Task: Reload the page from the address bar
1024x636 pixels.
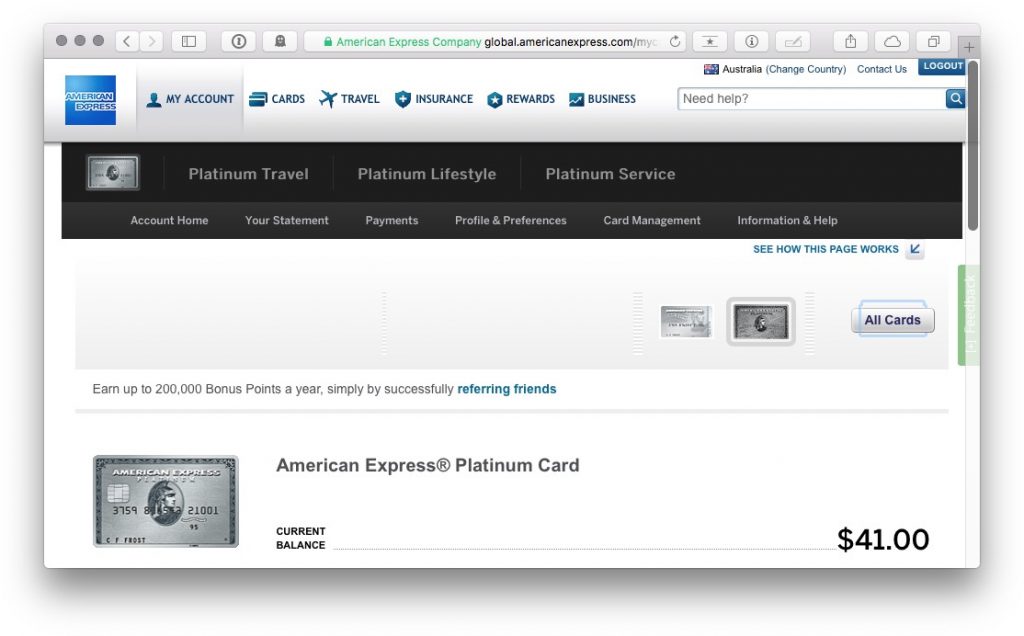Action: [x=675, y=41]
